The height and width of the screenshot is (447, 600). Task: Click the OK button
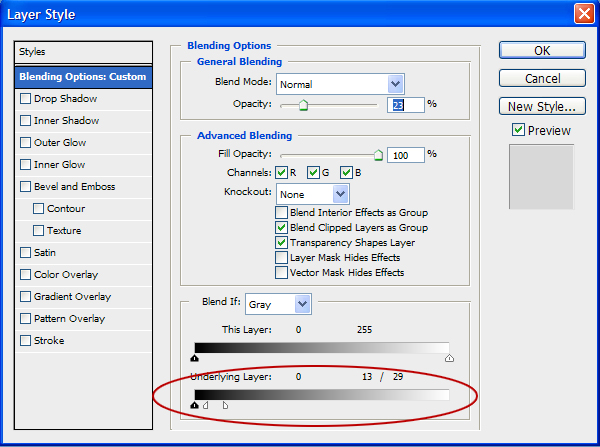542,50
